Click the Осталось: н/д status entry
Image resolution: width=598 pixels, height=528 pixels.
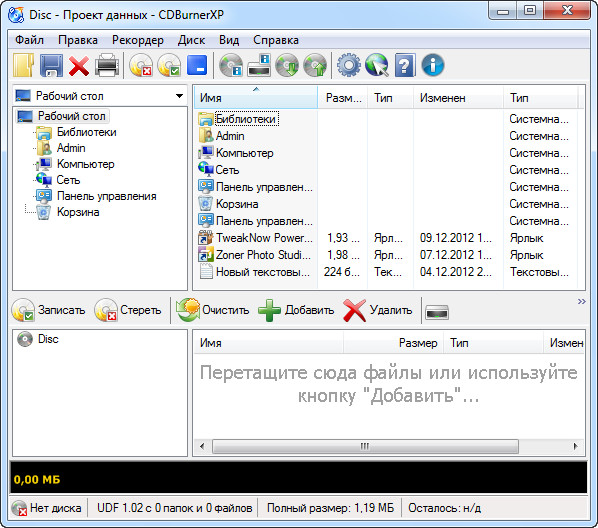[x=444, y=508]
